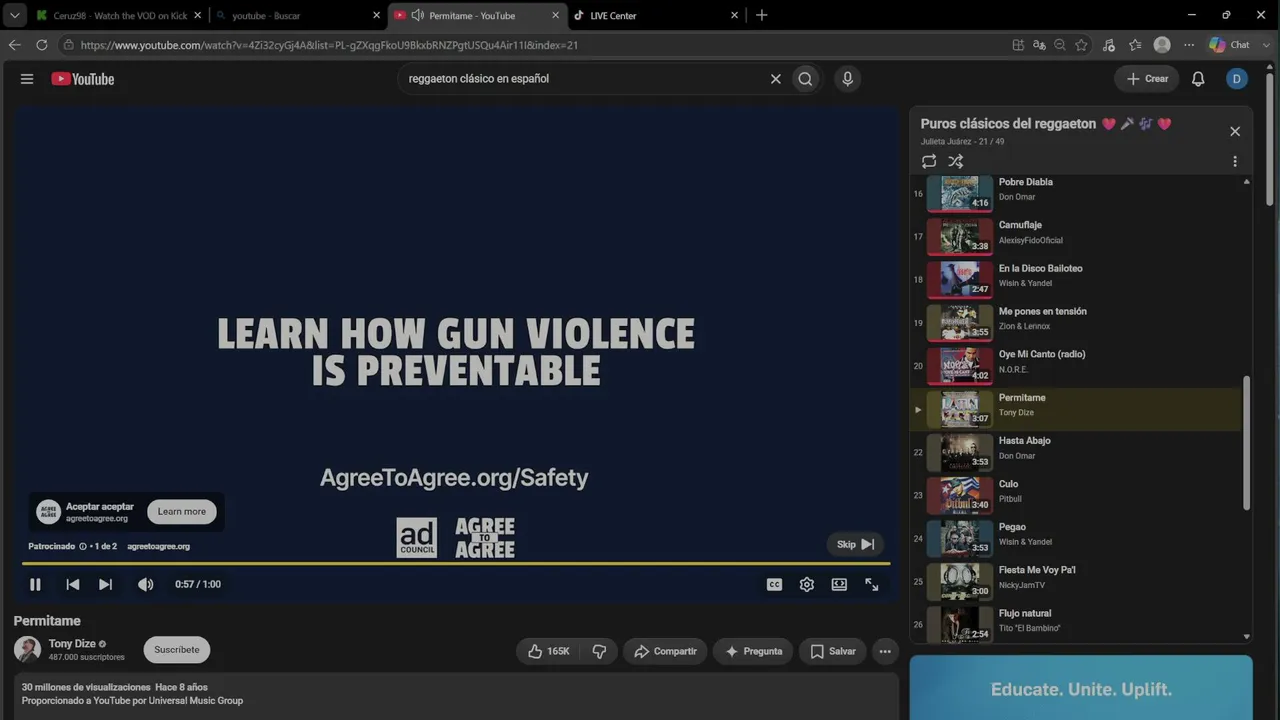Start voice search with the microphone
The image size is (1280, 720).
point(848,79)
